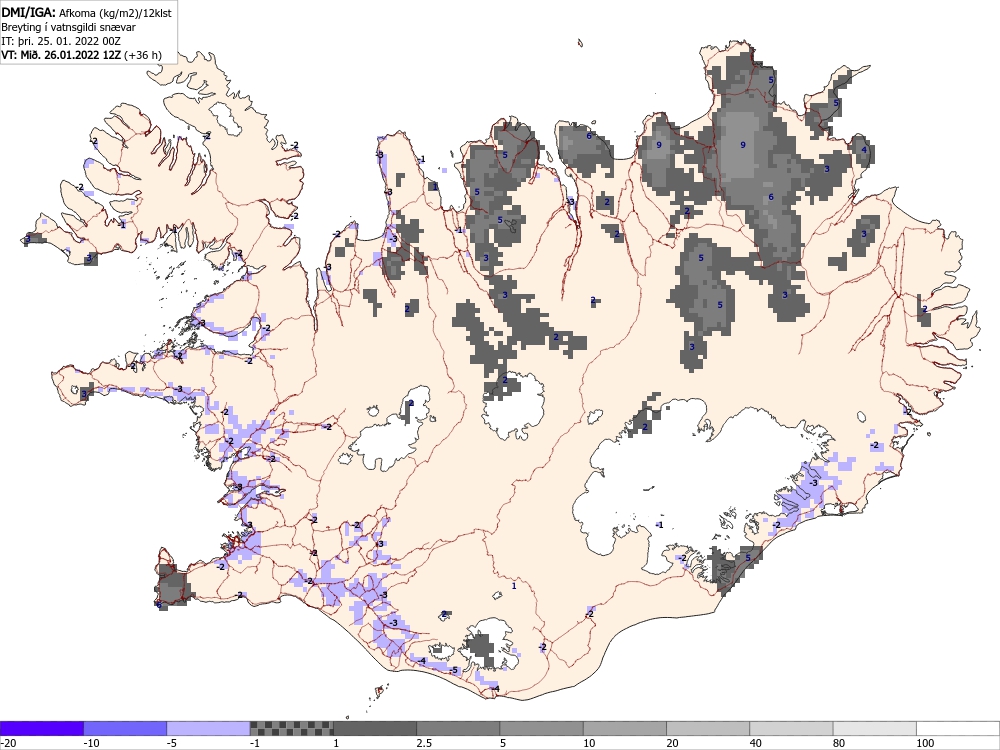Click the '2.5' legend scale label
1000x750 pixels.
(423, 743)
